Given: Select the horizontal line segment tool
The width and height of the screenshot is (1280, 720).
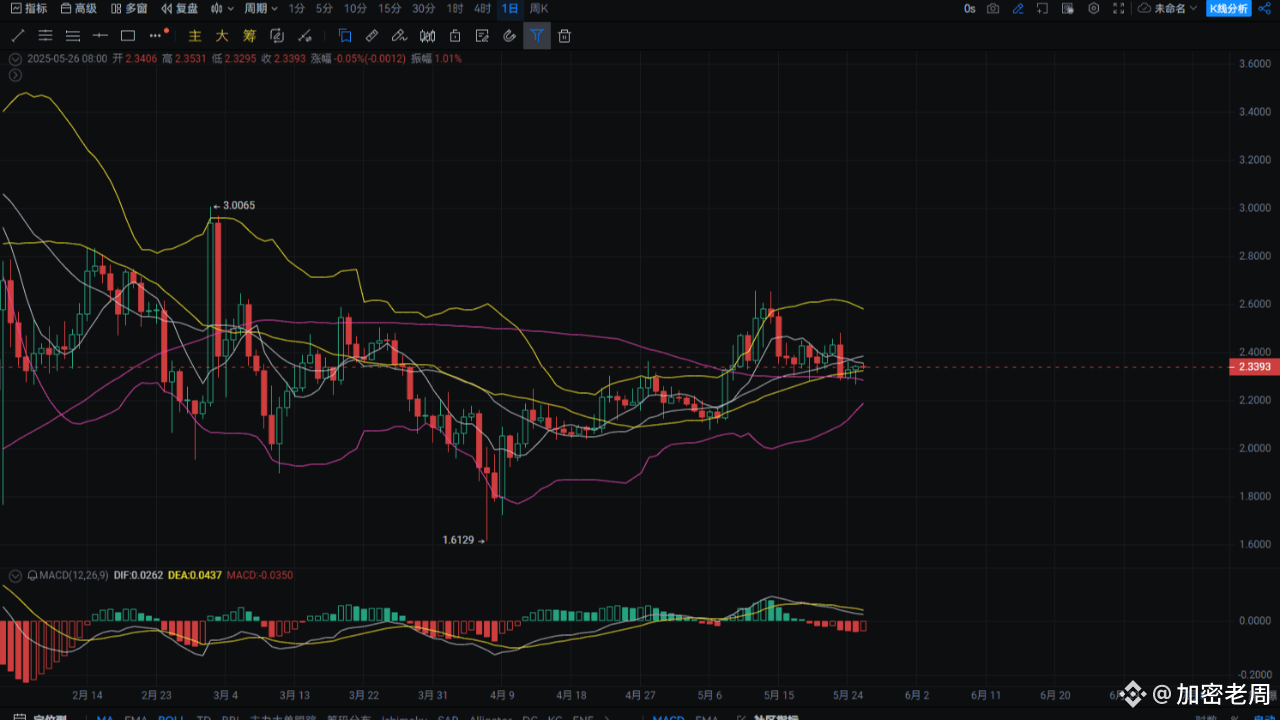Looking at the screenshot, I should tap(100, 36).
